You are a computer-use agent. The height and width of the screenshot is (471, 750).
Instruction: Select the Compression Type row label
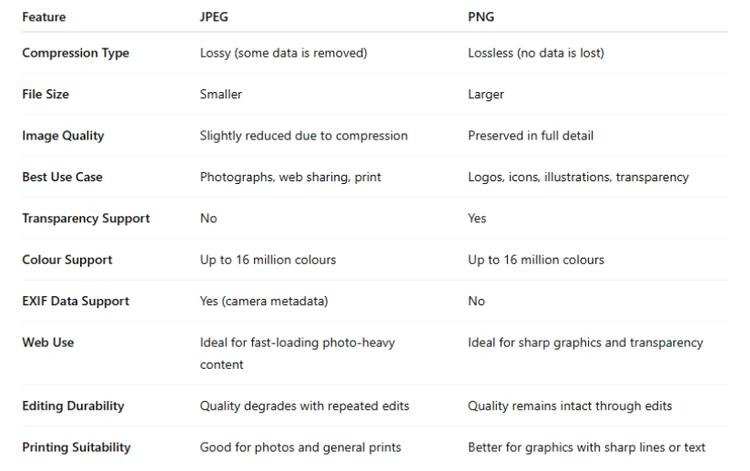click(76, 53)
